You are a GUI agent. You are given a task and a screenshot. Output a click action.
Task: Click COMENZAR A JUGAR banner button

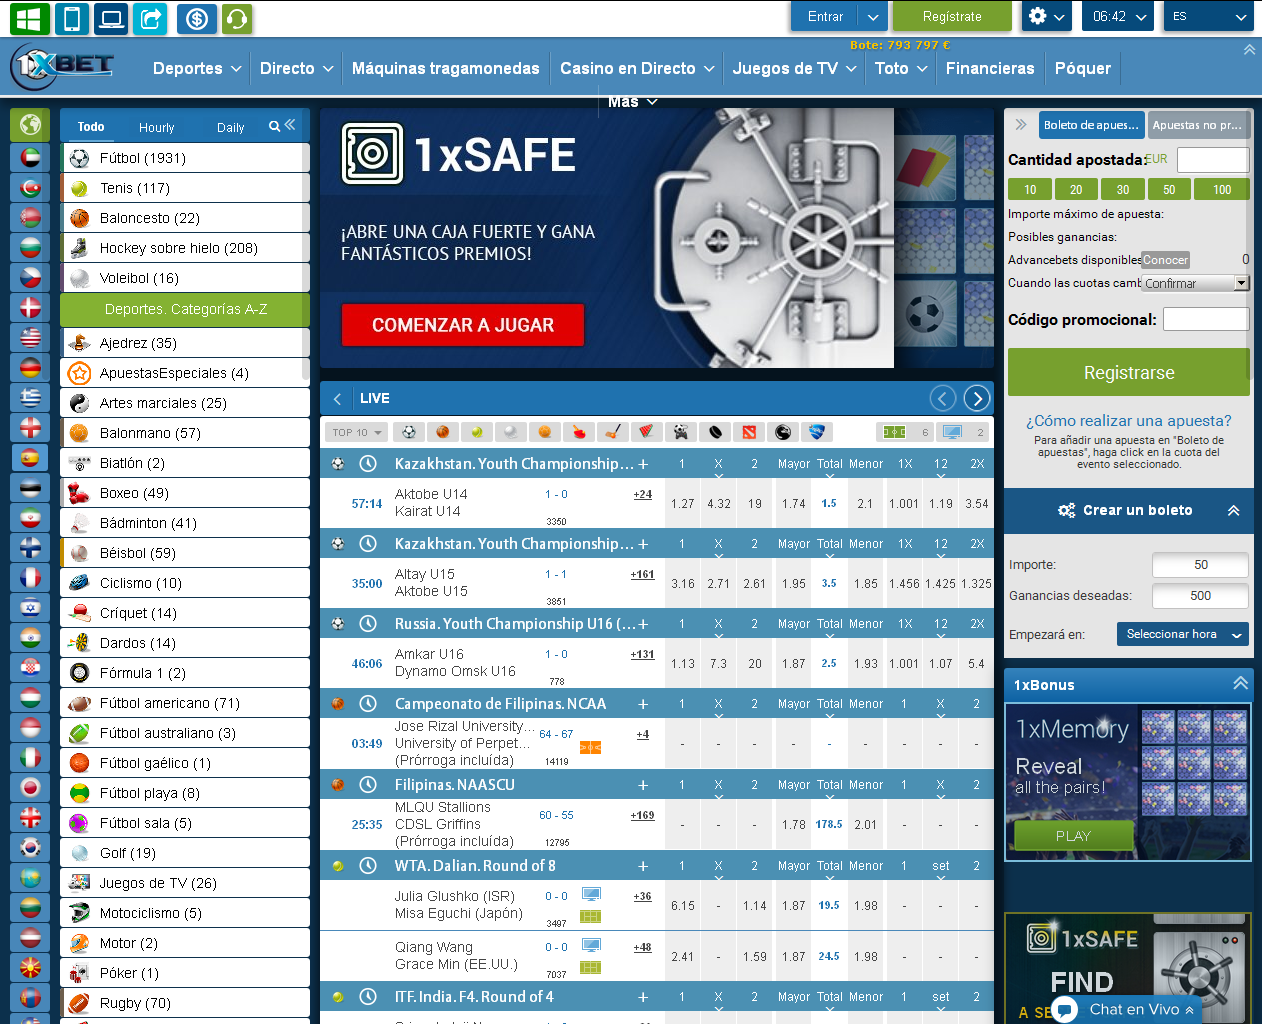(463, 325)
